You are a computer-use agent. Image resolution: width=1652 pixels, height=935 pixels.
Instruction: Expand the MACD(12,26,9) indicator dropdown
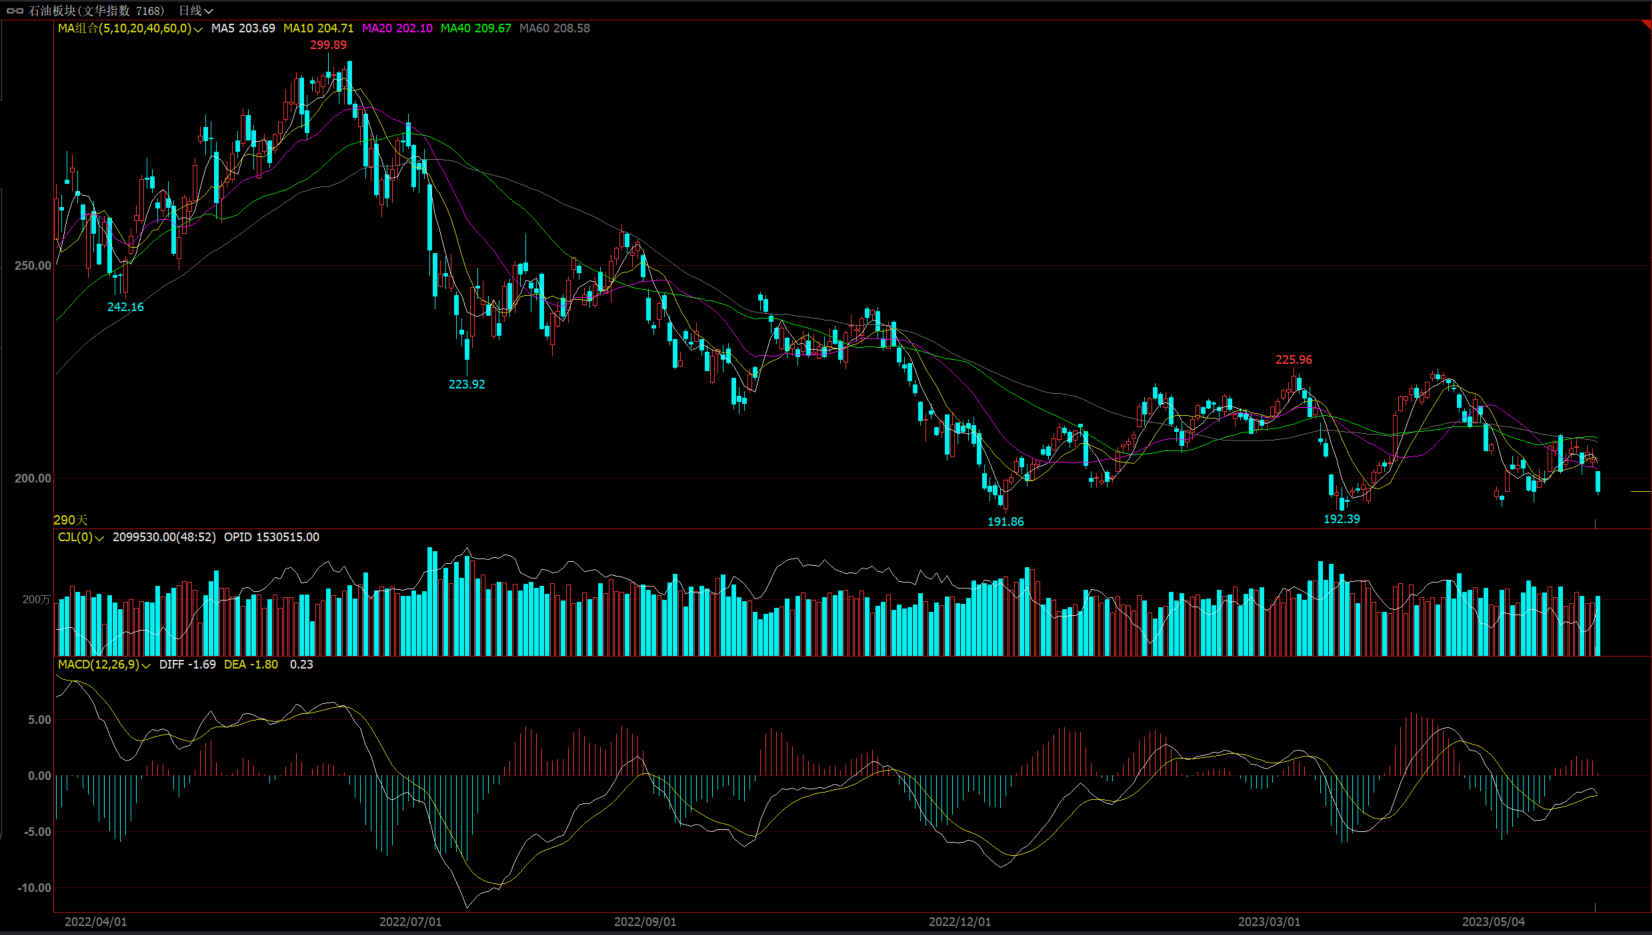104,664
